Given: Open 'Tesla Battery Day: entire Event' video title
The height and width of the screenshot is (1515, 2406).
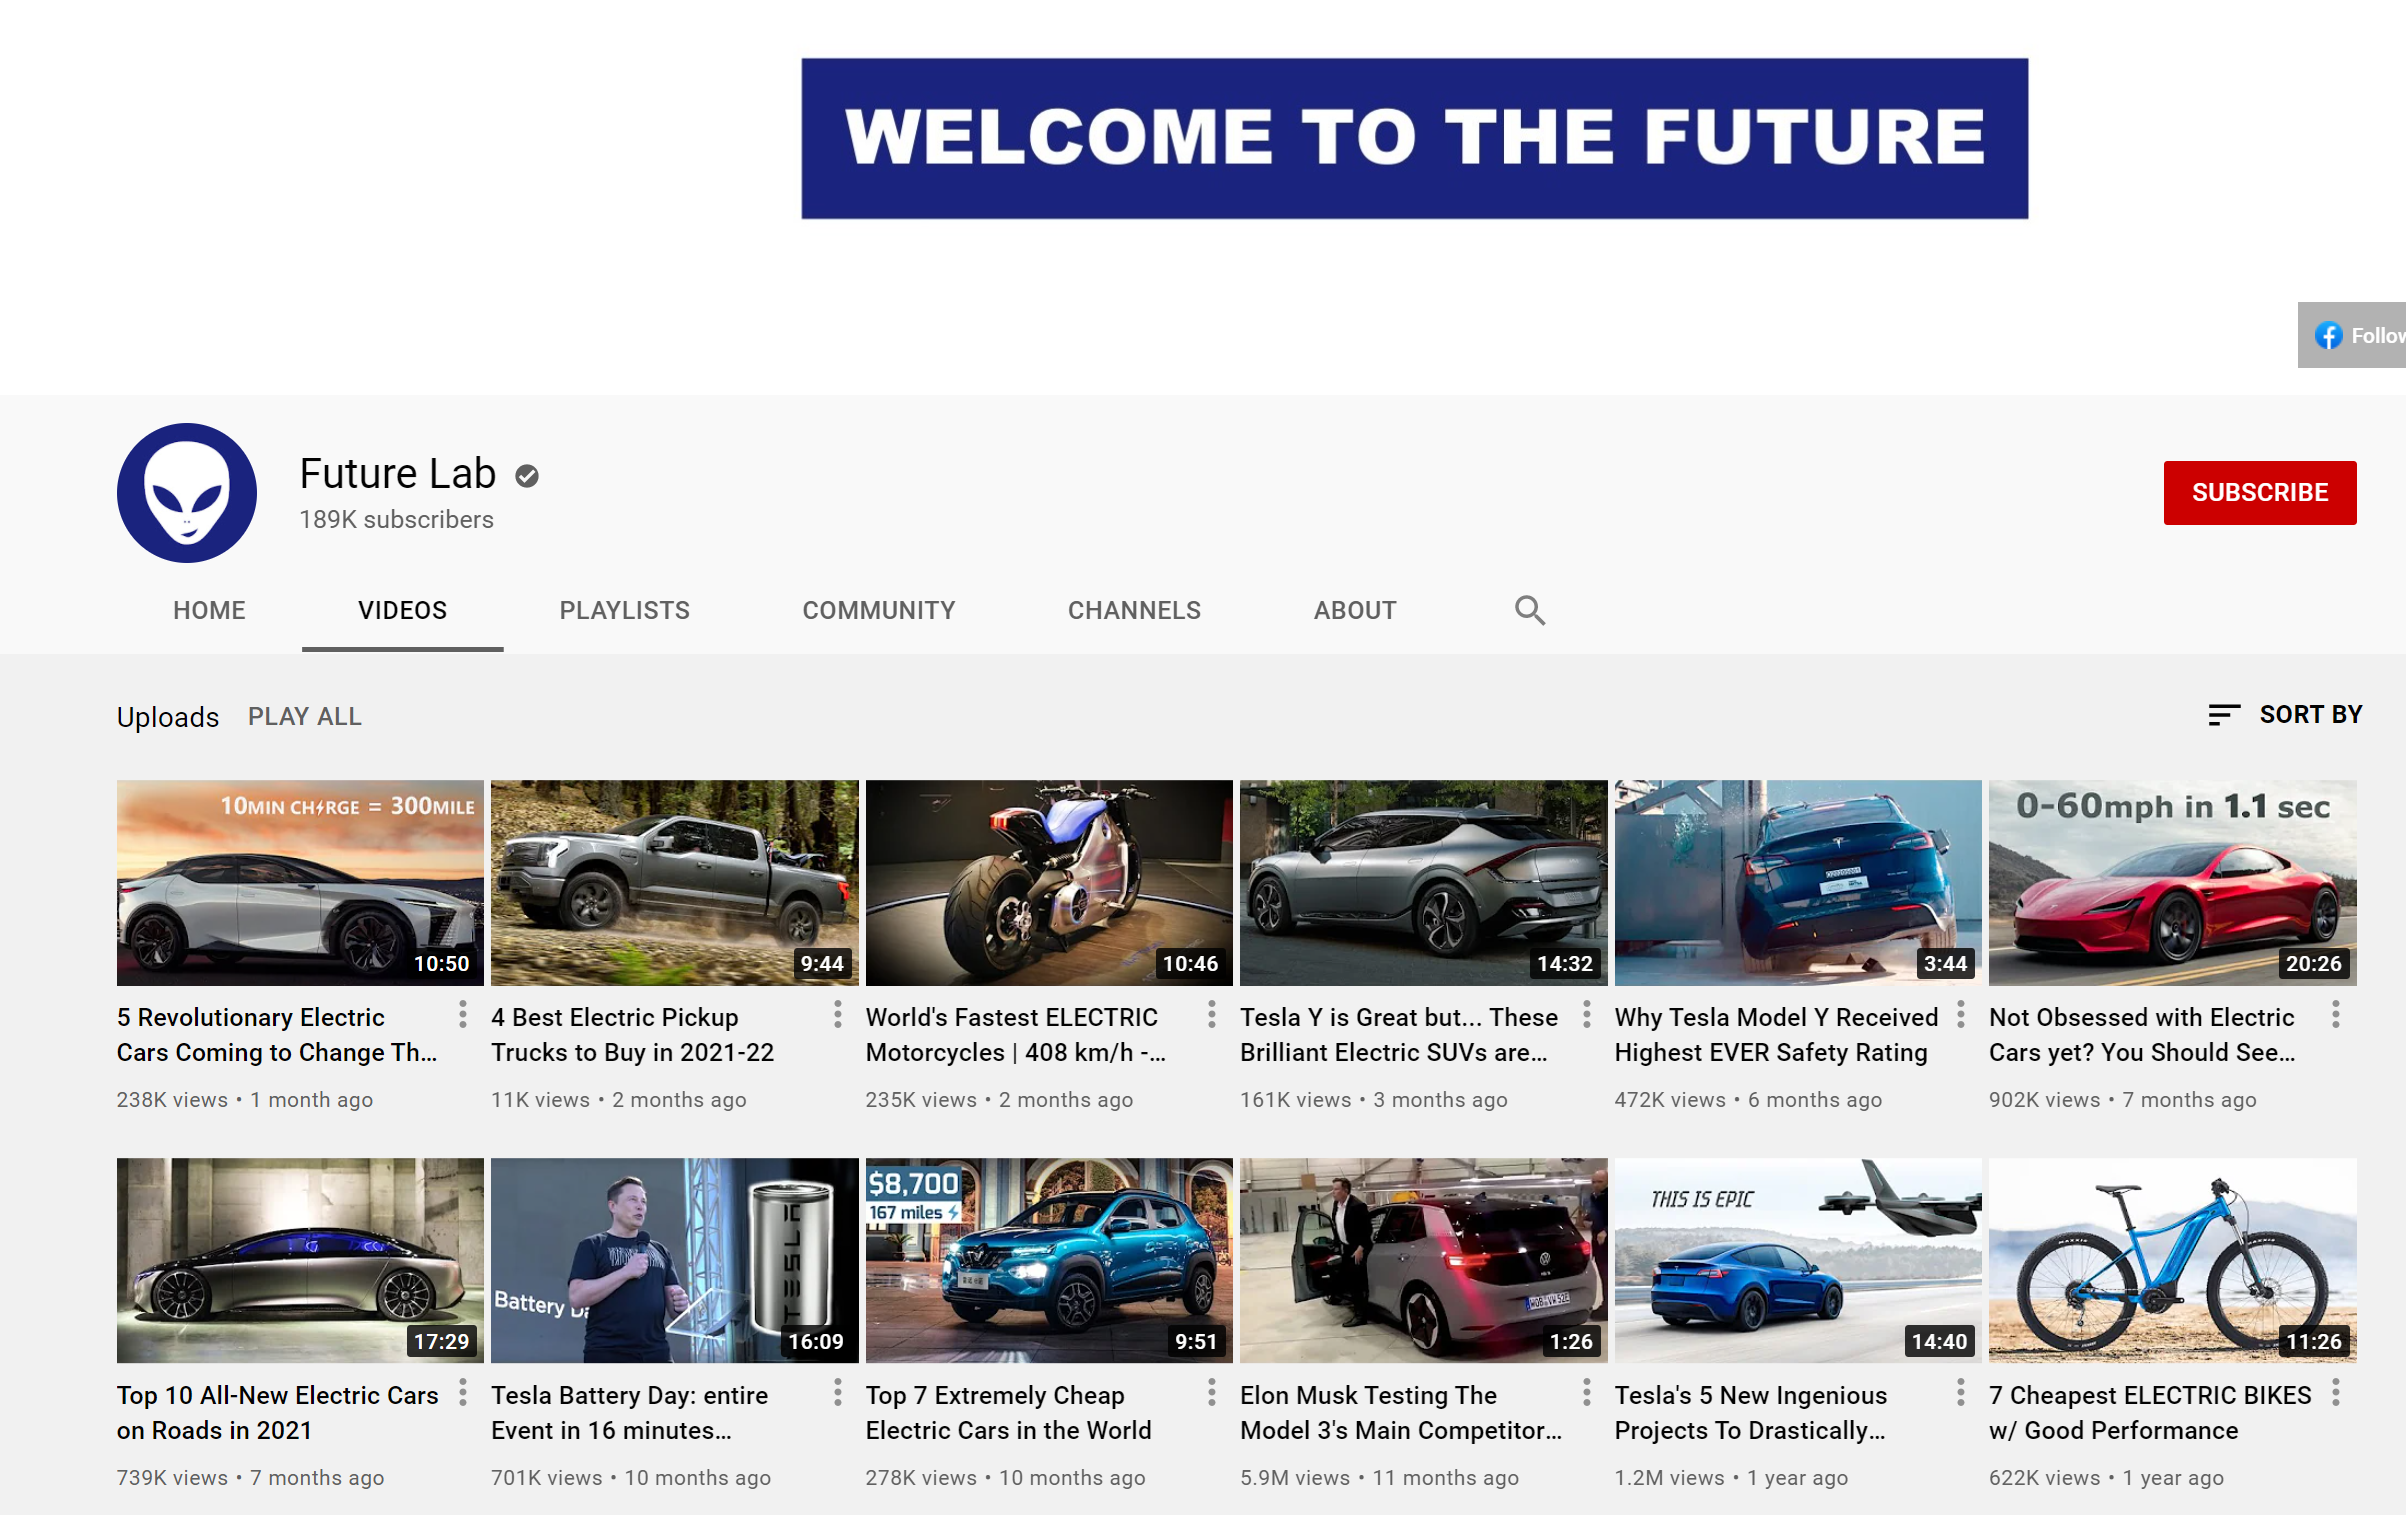Looking at the screenshot, I should point(630,1413).
